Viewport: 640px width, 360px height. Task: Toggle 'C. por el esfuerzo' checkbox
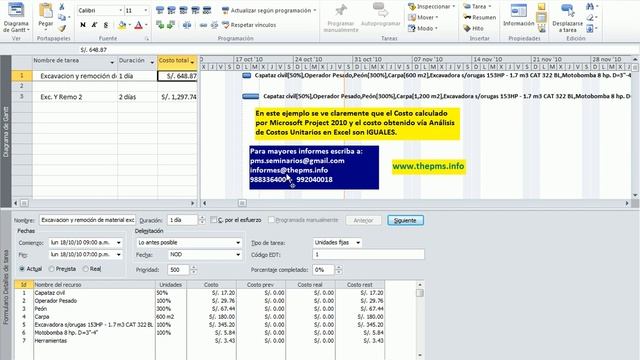point(213,220)
